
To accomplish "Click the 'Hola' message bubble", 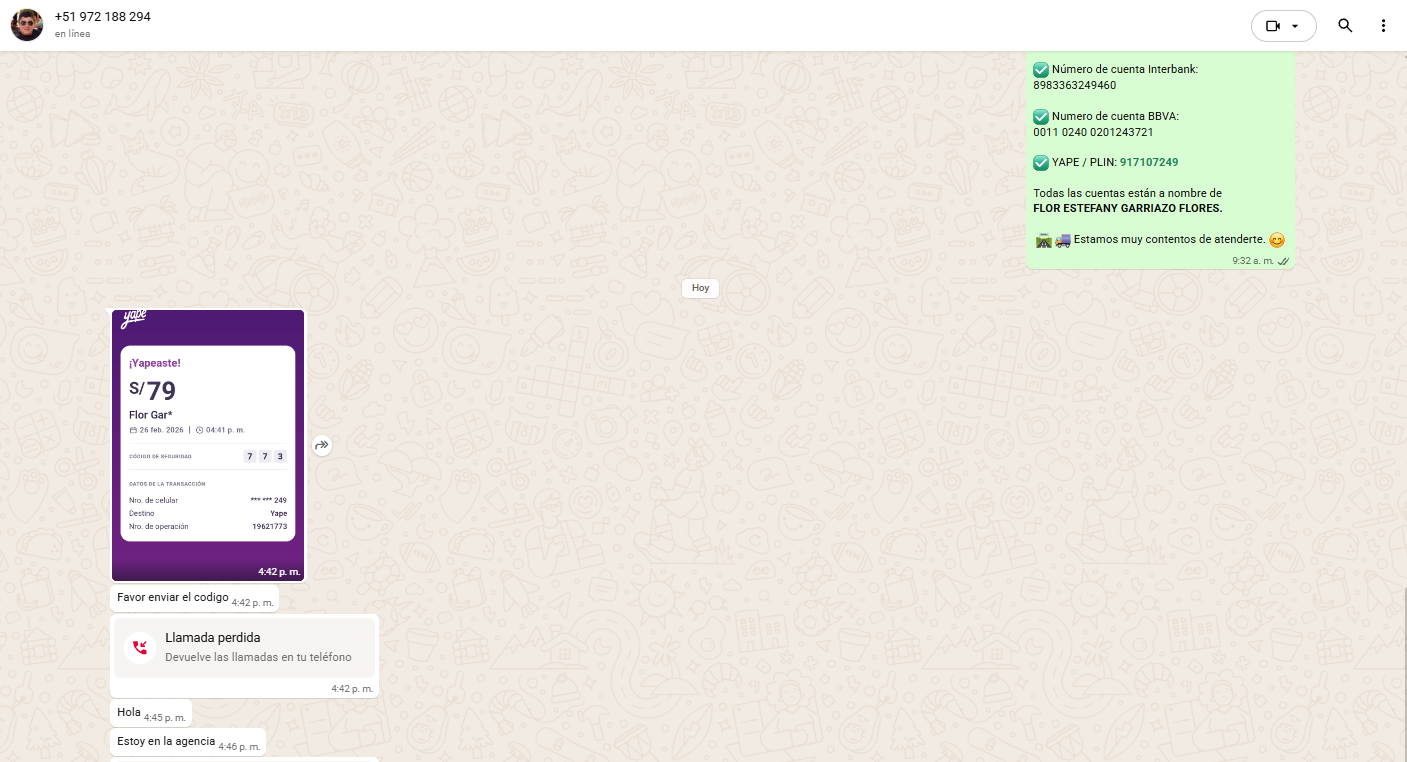I will click(129, 713).
